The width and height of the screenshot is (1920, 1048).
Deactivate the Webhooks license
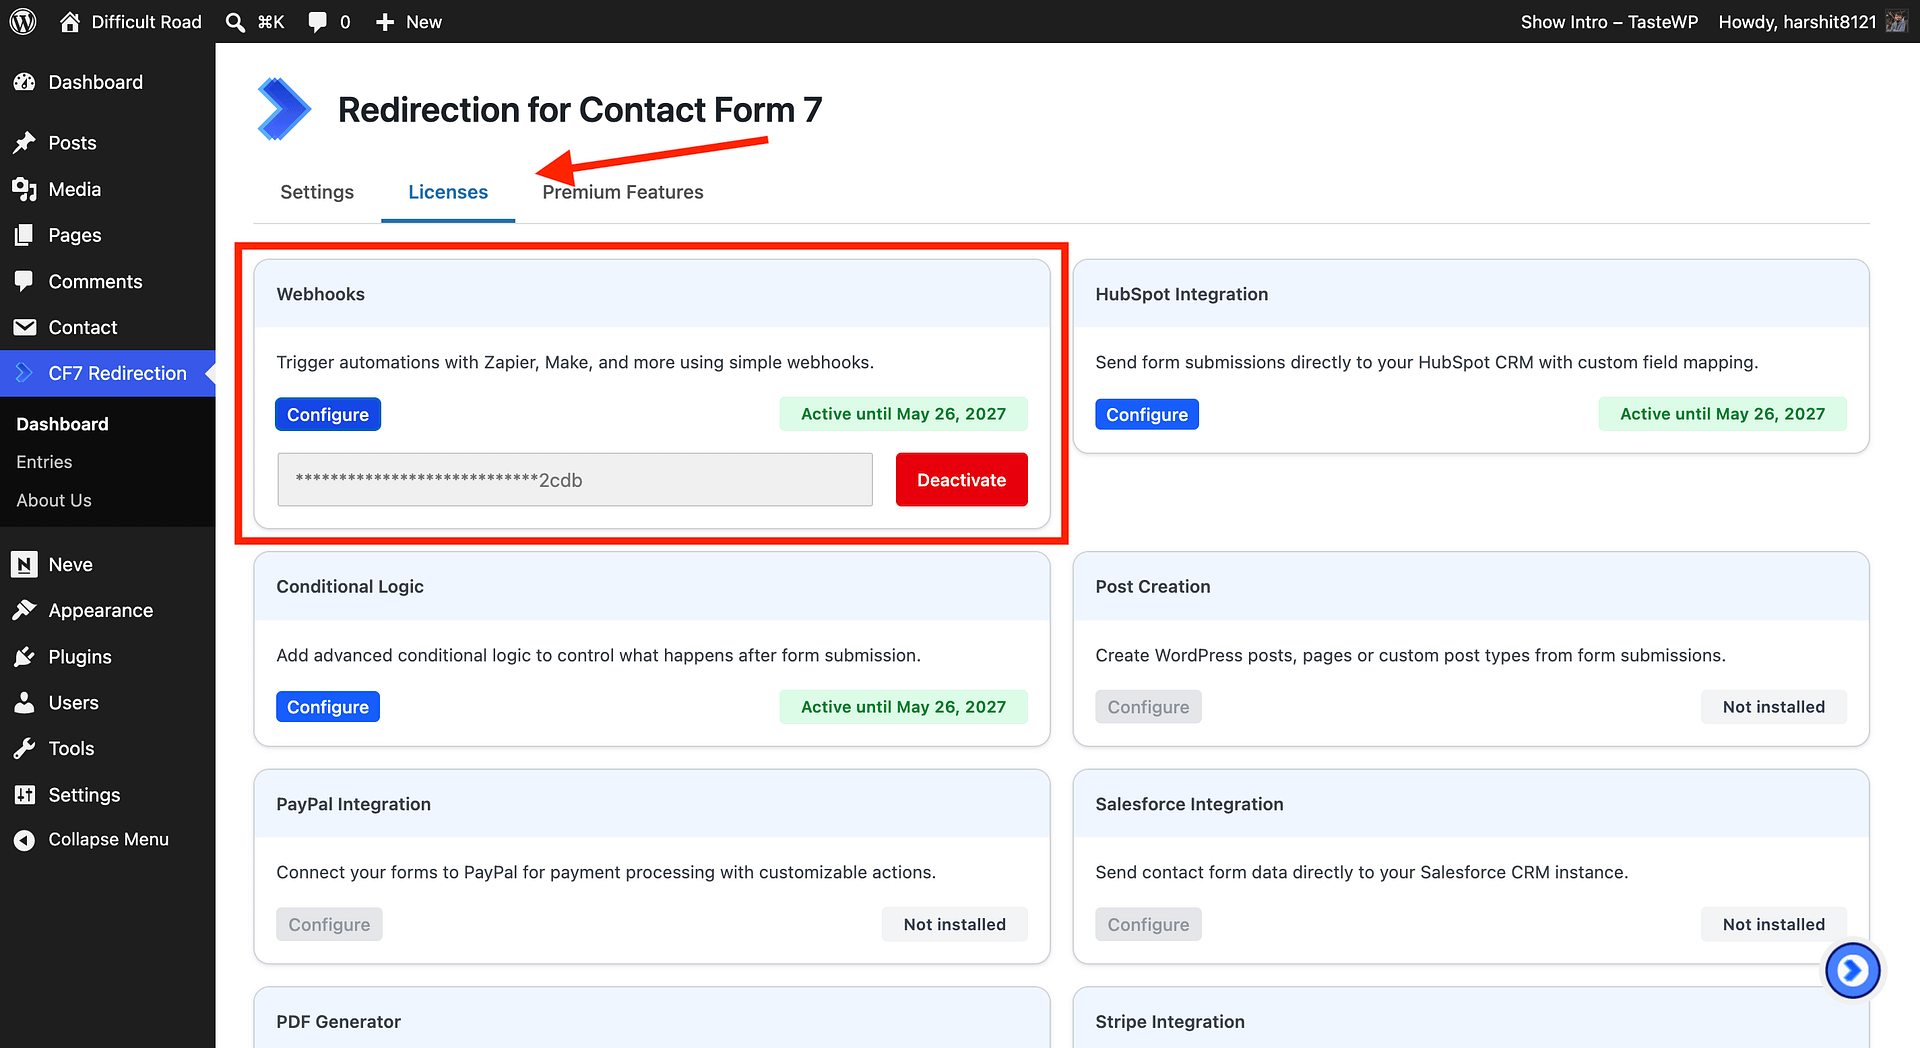click(961, 479)
